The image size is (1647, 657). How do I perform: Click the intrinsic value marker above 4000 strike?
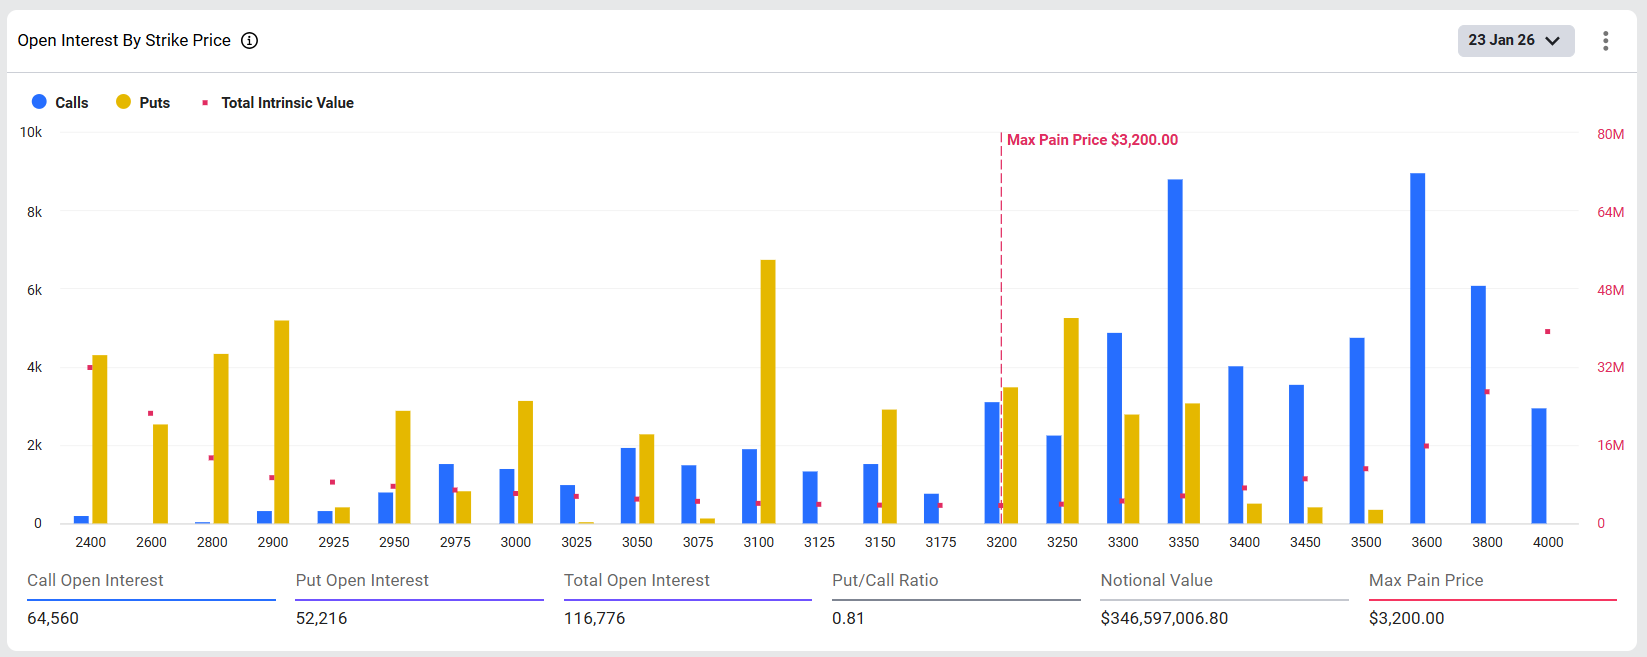point(1548,331)
